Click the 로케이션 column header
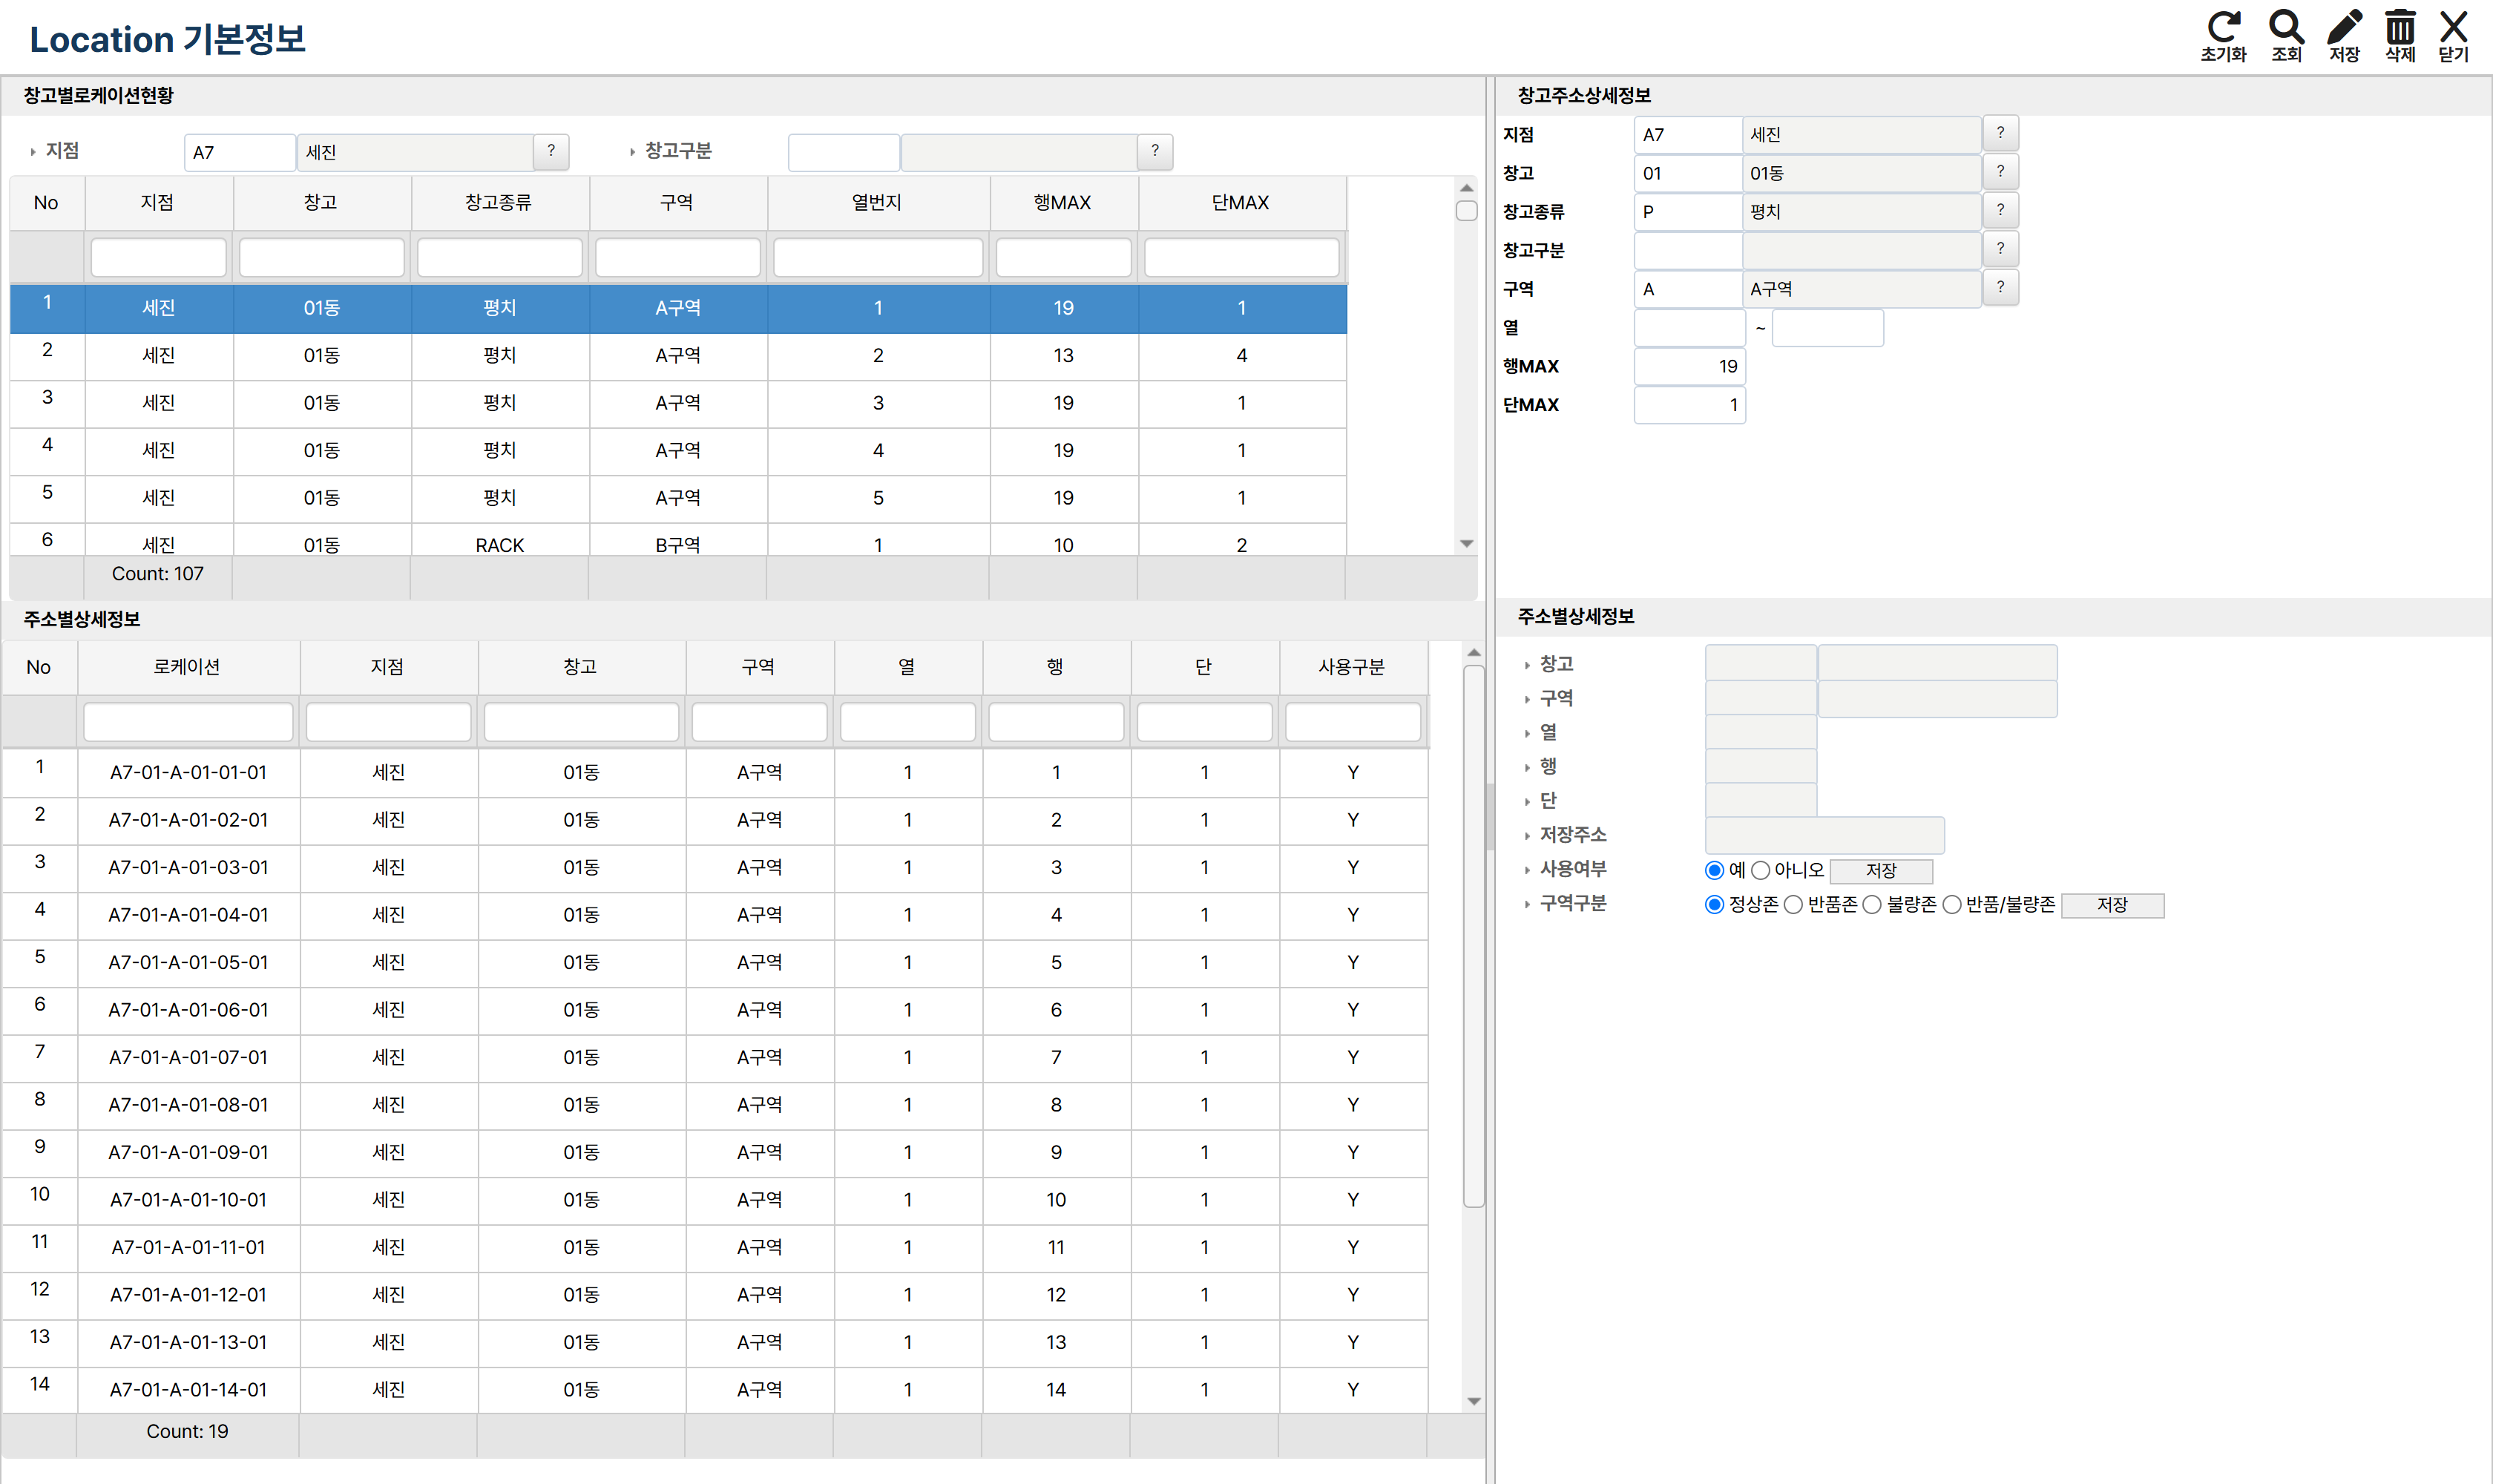 tap(188, 667)
